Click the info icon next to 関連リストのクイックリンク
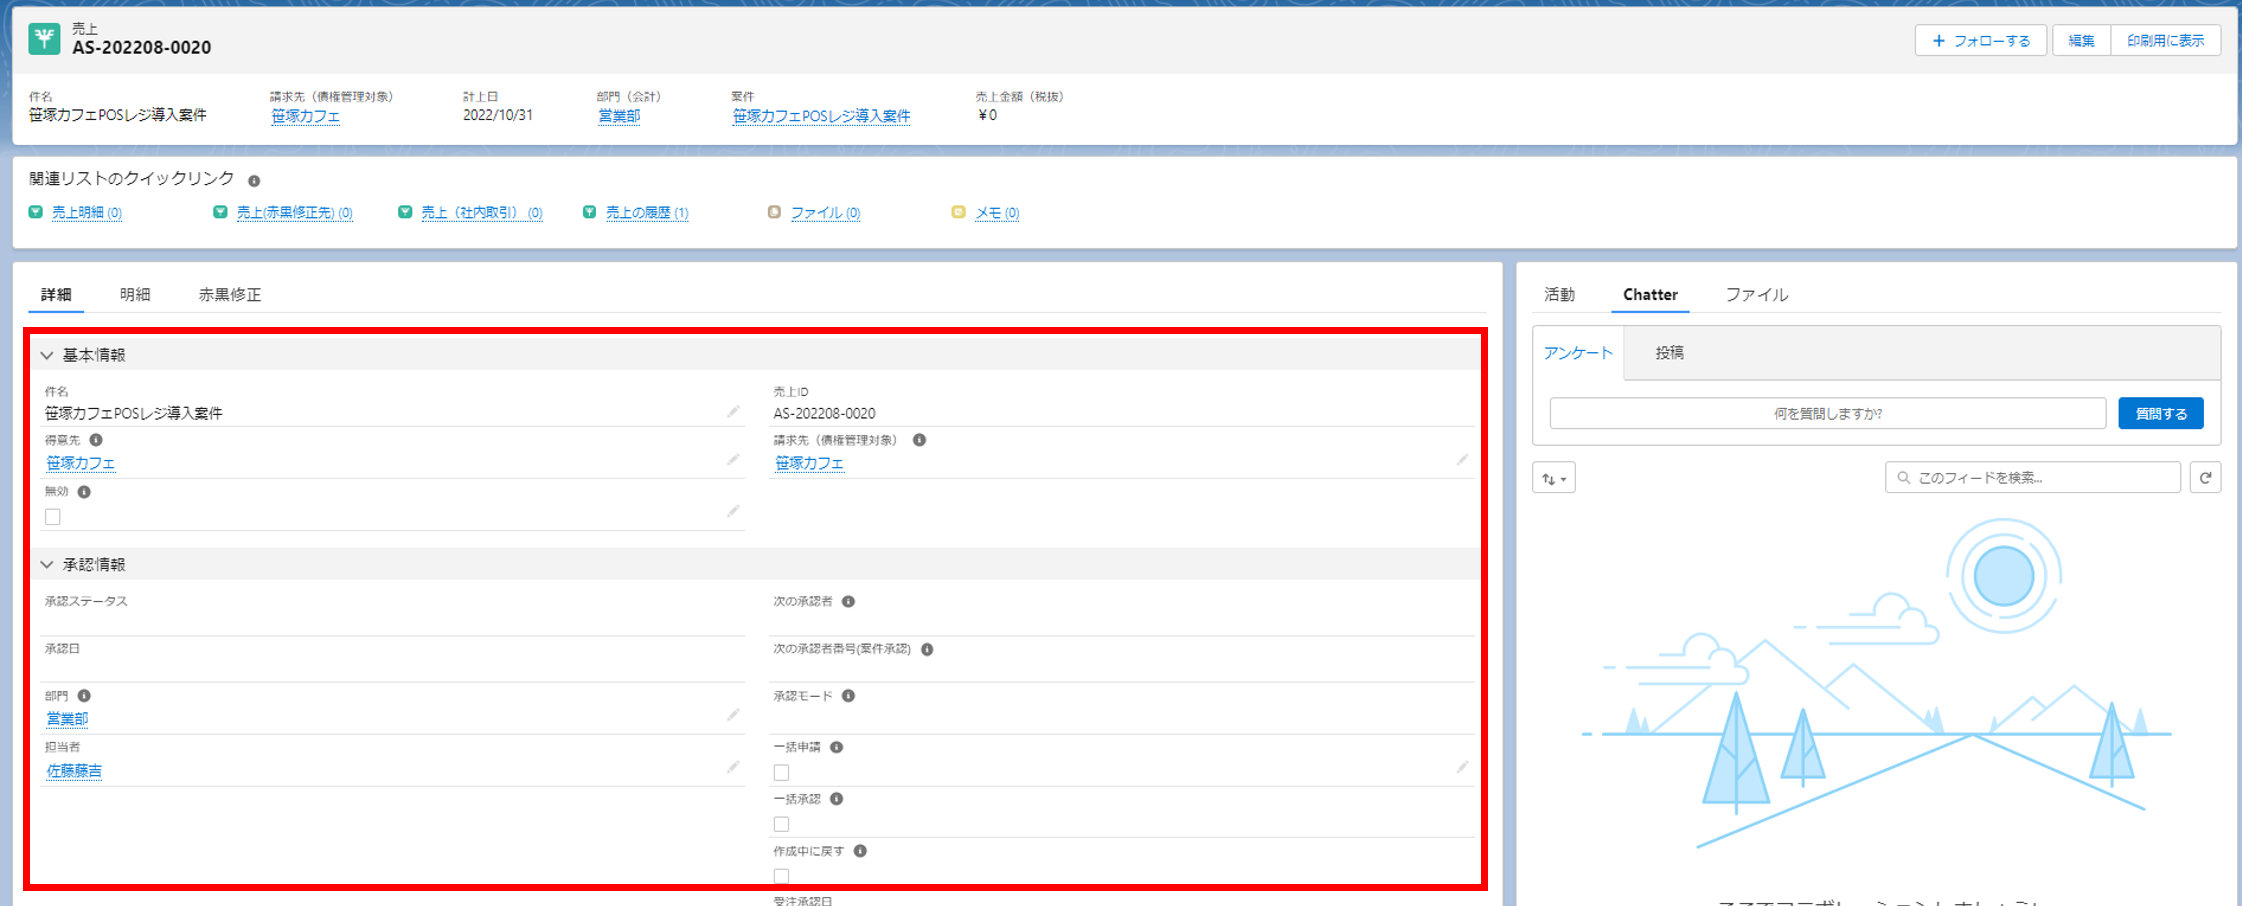The image size is (2242, 906). click(254, 181)
